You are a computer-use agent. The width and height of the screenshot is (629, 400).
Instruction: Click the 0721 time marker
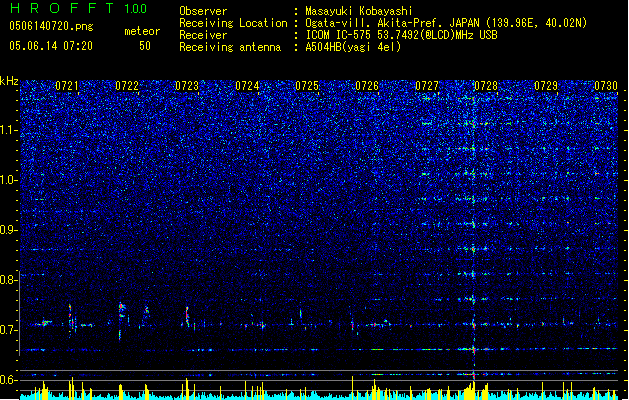(x=67, y=86)
